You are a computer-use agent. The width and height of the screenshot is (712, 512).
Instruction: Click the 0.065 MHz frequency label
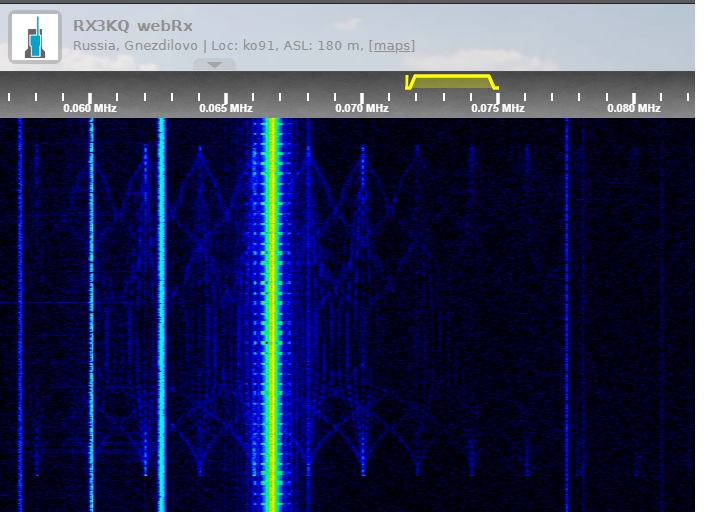pos(226,108)
